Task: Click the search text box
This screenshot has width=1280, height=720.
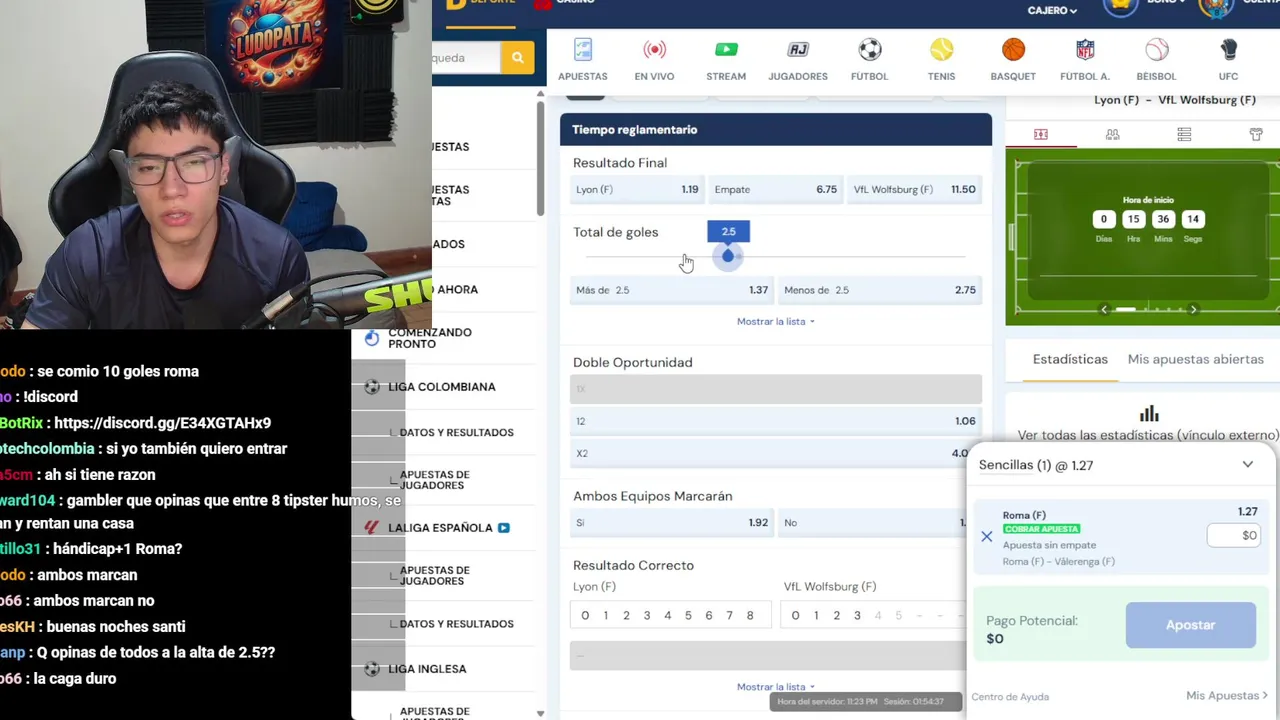Action: [x=465, y=58]
